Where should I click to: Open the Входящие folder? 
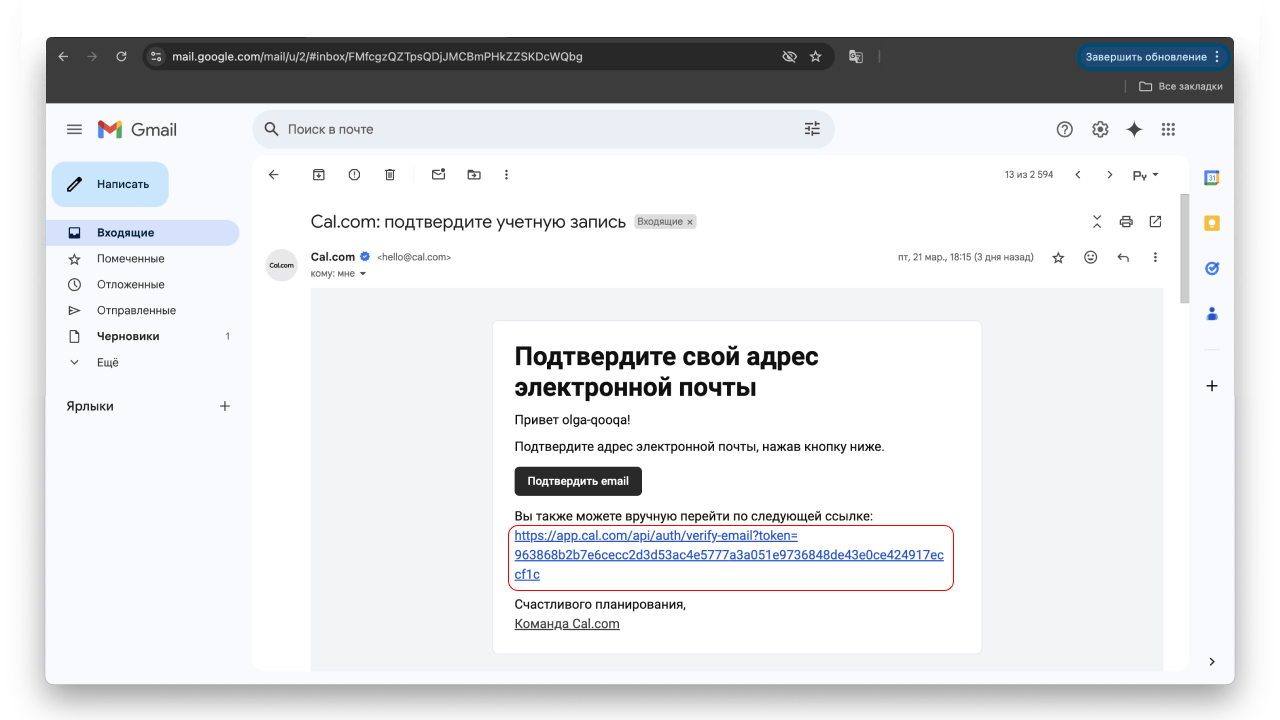pos(142,233)
